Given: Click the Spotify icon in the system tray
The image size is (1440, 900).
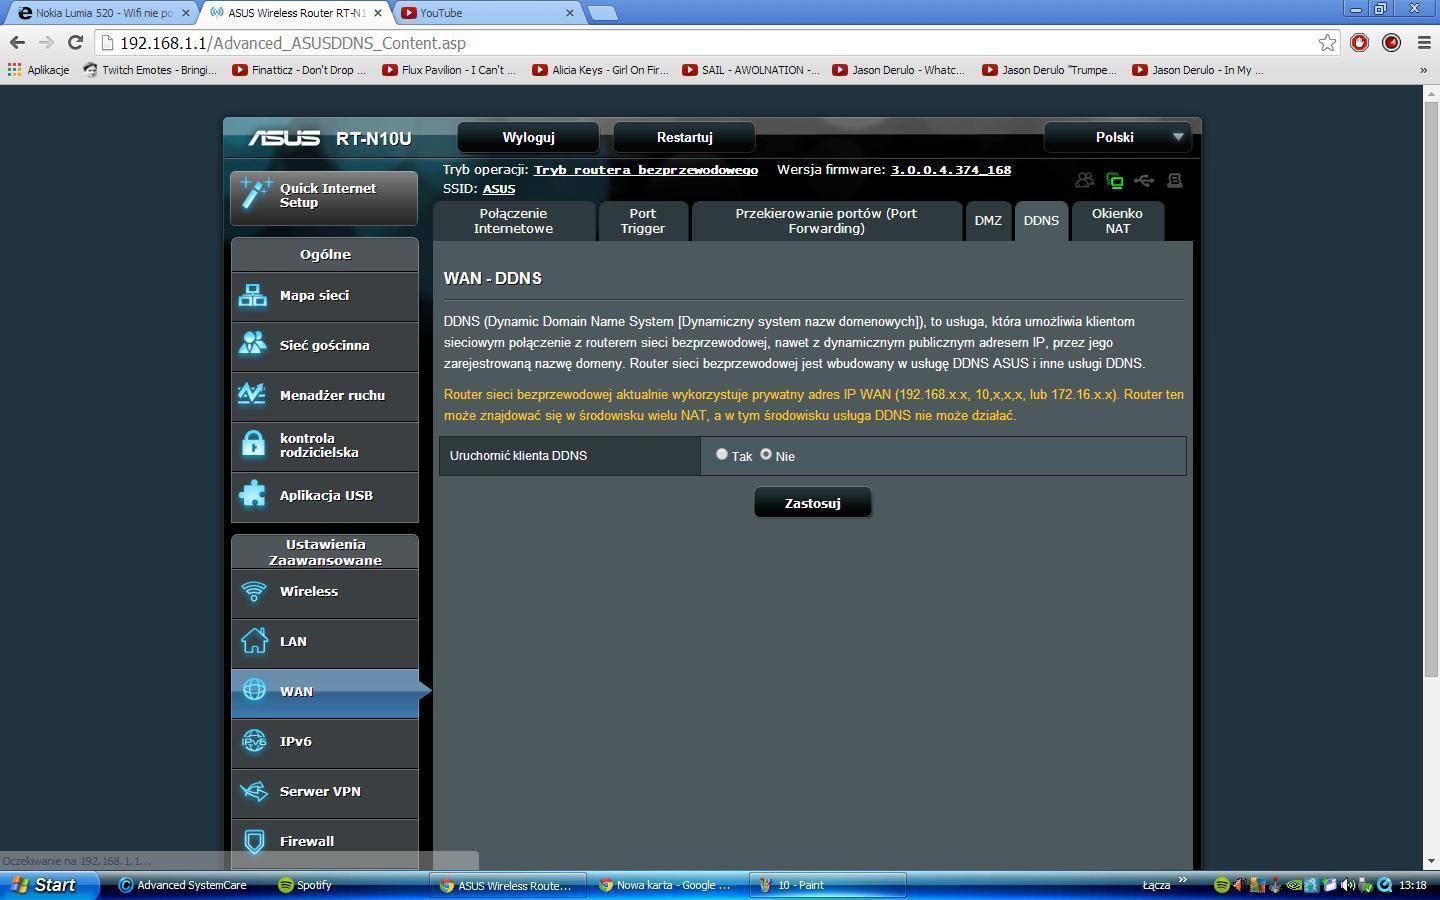Looking at the screenshot, I should coord(1221,885).
